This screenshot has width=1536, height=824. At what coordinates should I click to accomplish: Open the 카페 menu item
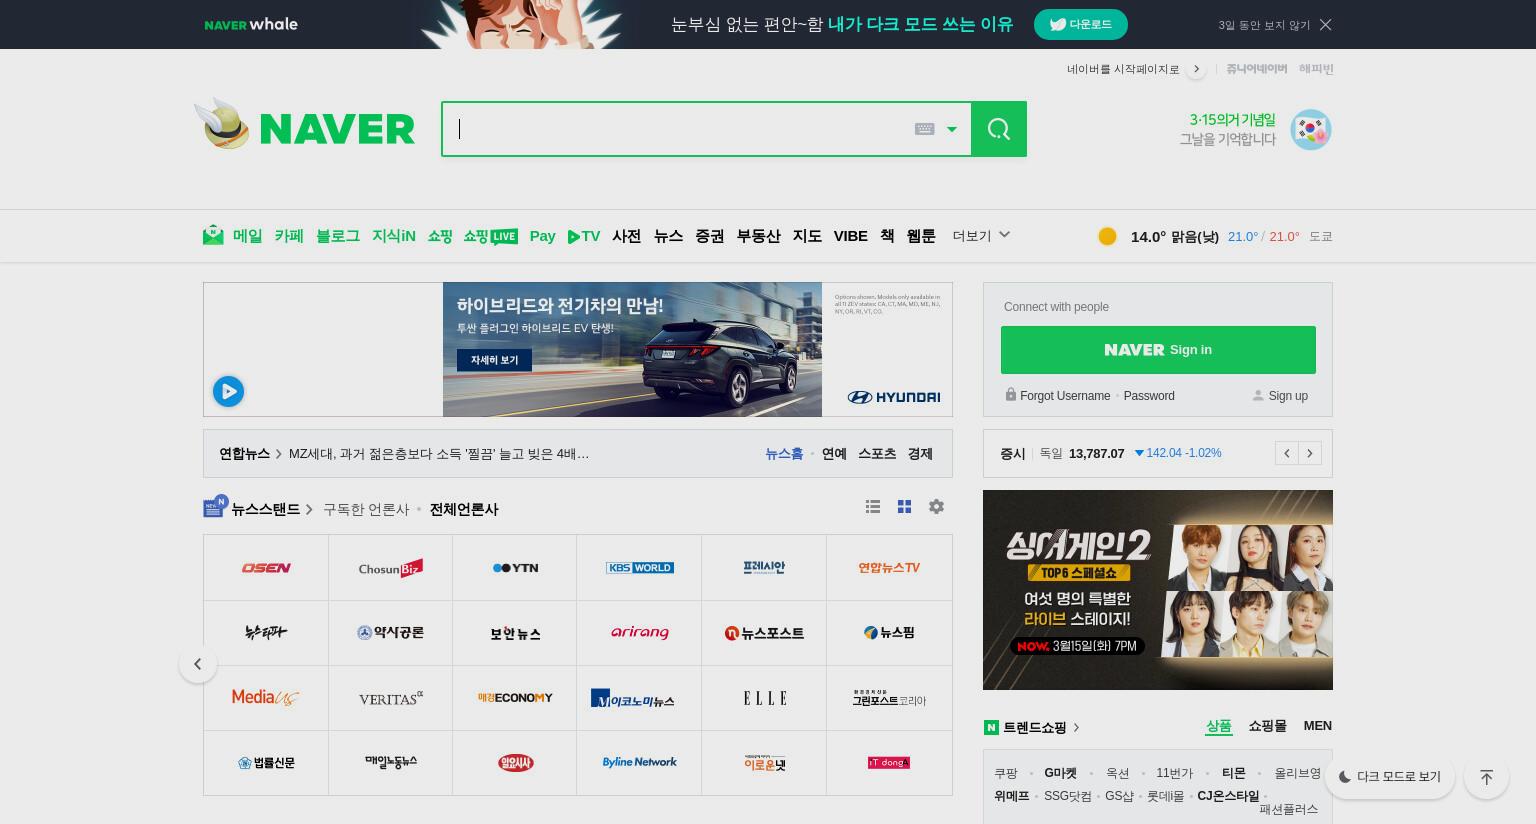pos(289,236)
